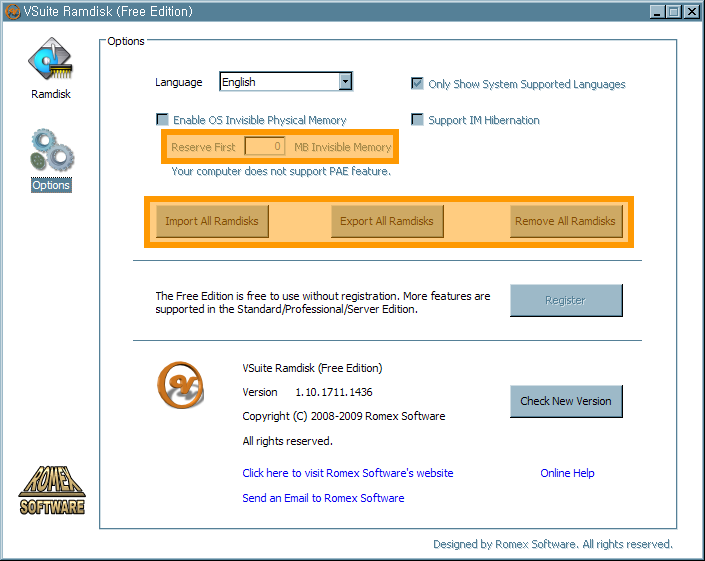
Task: Click the Ramdisk sidebar label
Action: coord(51,94)
